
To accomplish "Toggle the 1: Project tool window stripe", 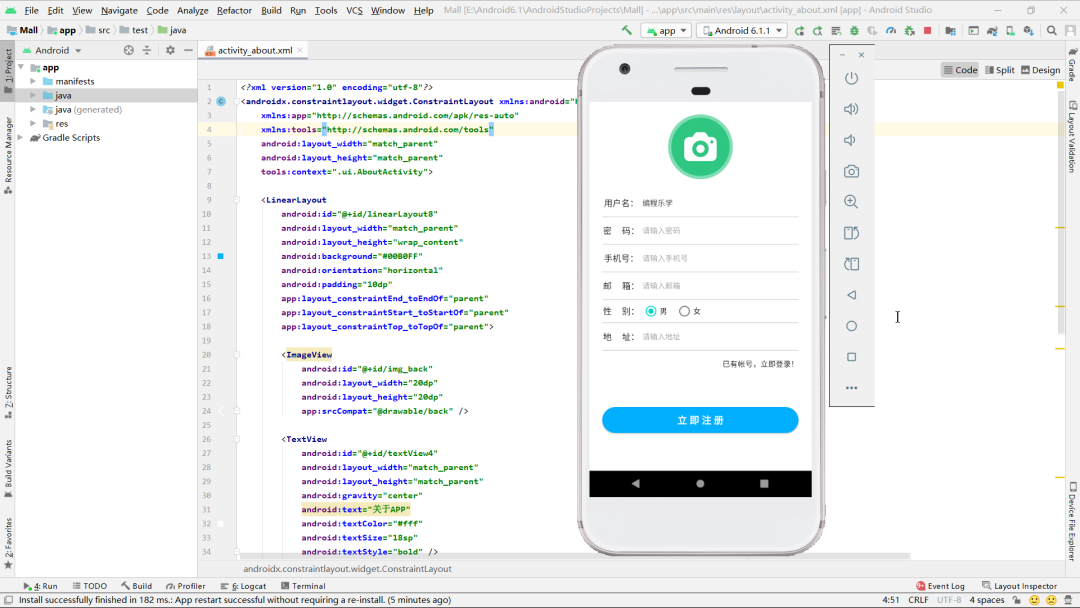I will coord(8,72).
